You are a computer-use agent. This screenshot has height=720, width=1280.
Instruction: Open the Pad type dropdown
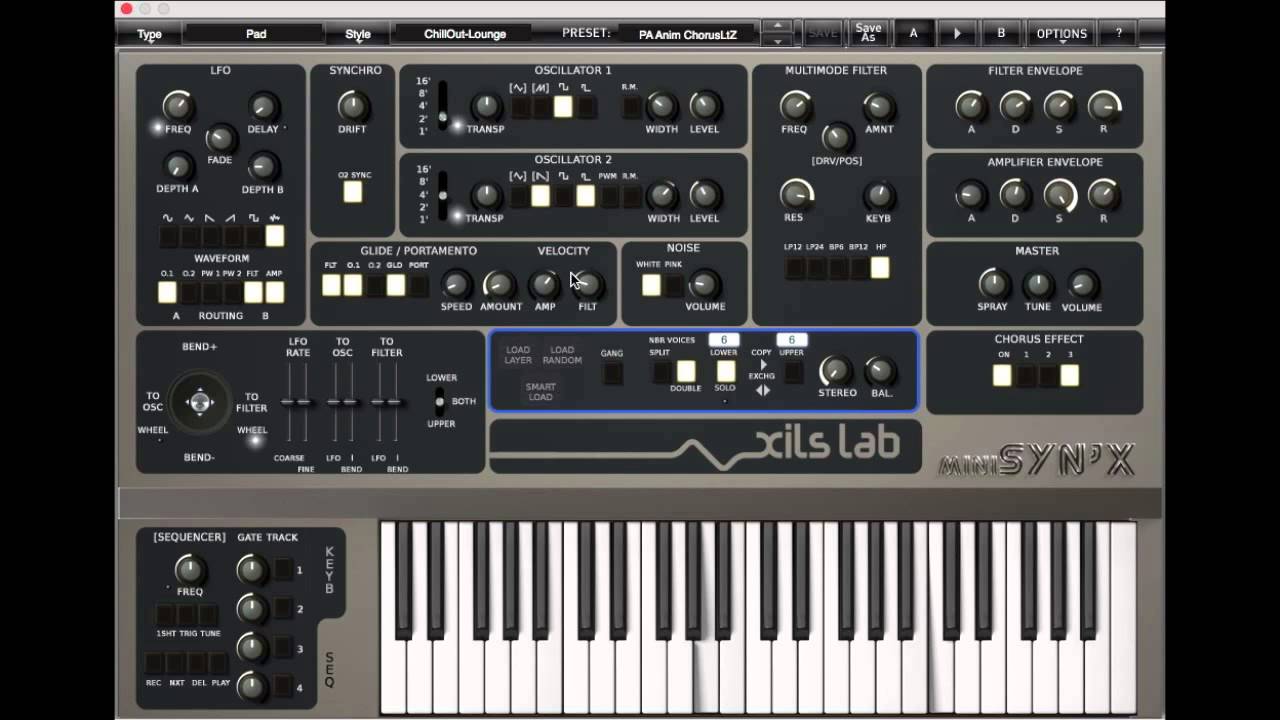coord(256,34)
